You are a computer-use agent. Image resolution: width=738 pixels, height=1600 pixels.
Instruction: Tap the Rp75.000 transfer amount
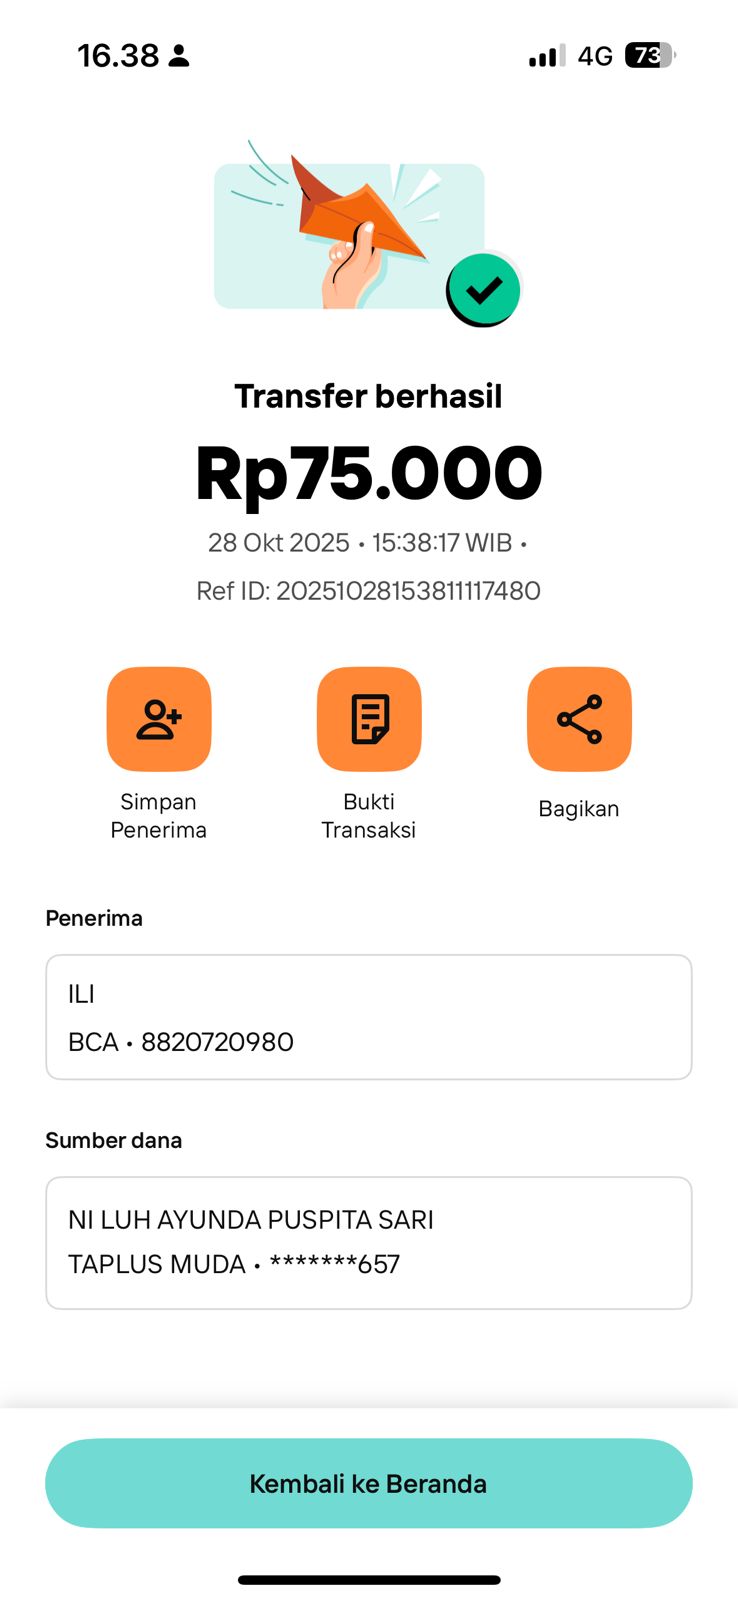point(369,473)
